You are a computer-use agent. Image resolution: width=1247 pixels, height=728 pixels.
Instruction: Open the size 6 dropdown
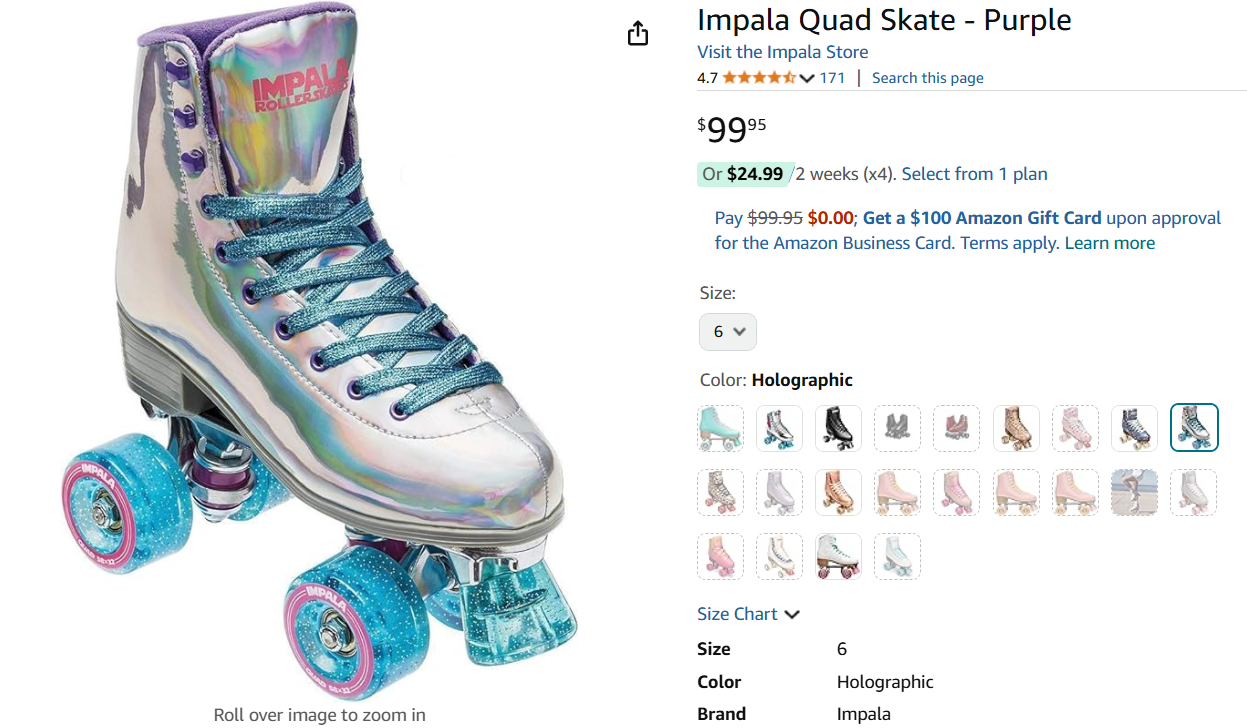(728, 332)
